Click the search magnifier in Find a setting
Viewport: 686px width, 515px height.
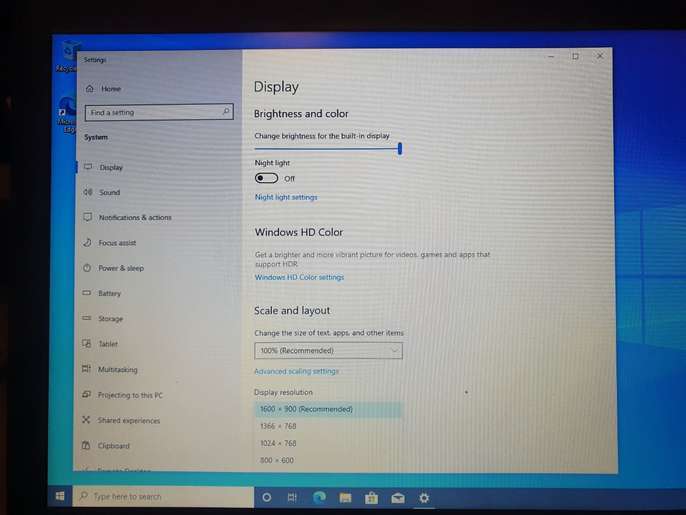click(x=226, y=112)
